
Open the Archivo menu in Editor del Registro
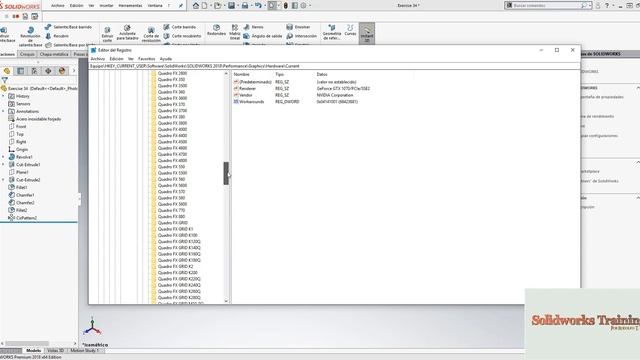tap(98, 59)
